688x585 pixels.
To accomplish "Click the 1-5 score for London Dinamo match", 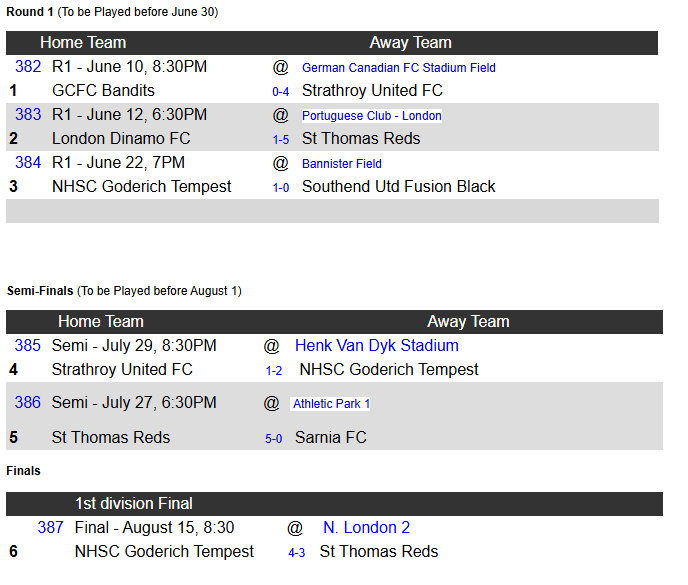I will [x=281, y=140].
